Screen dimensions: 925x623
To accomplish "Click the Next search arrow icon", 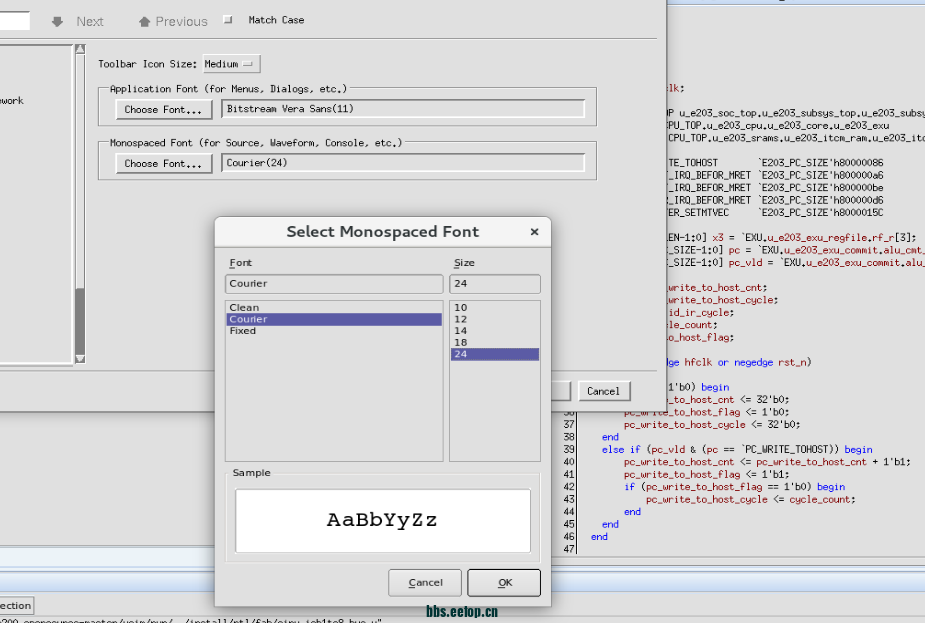I will (x=57, y=22).
